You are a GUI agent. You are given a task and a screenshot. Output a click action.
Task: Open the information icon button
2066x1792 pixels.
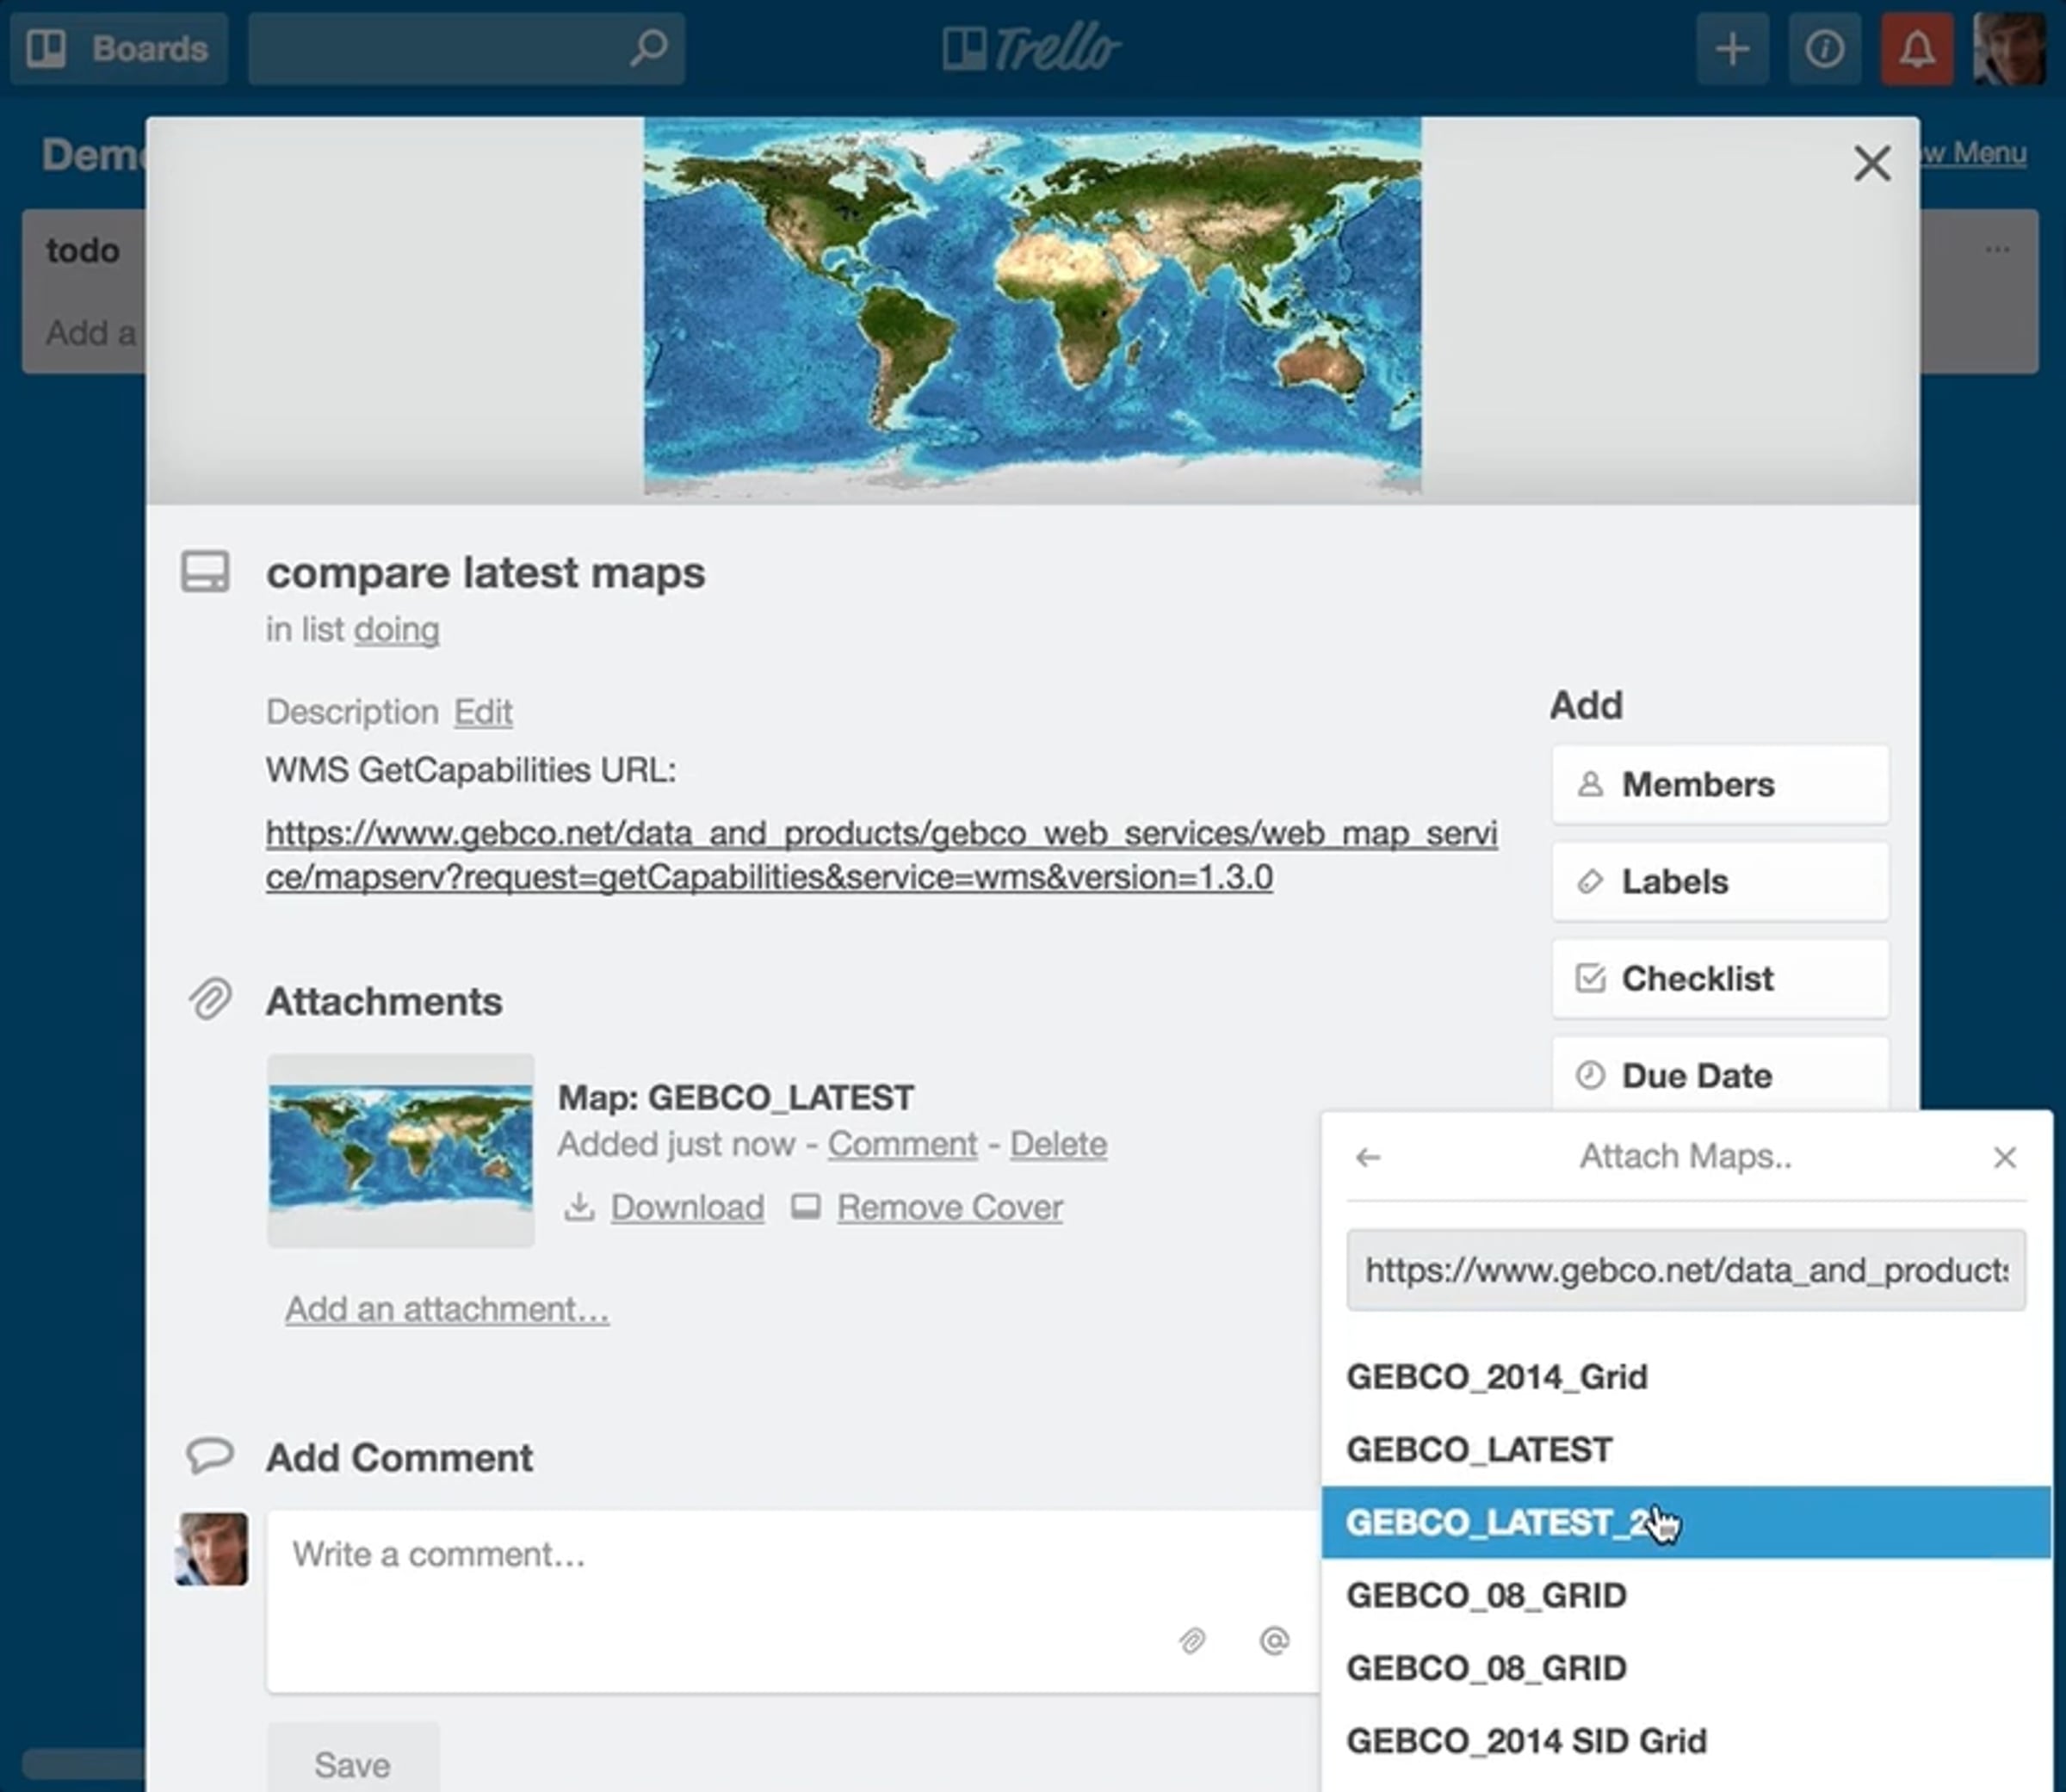pos(1825,48)
